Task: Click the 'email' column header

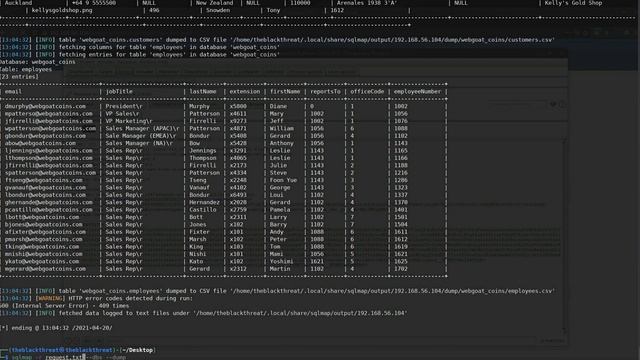Action: (x=13, y=91)
